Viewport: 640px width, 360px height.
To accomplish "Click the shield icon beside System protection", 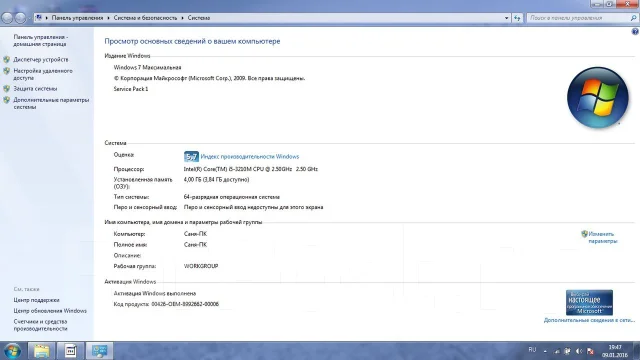I will (x=7, y=89).
